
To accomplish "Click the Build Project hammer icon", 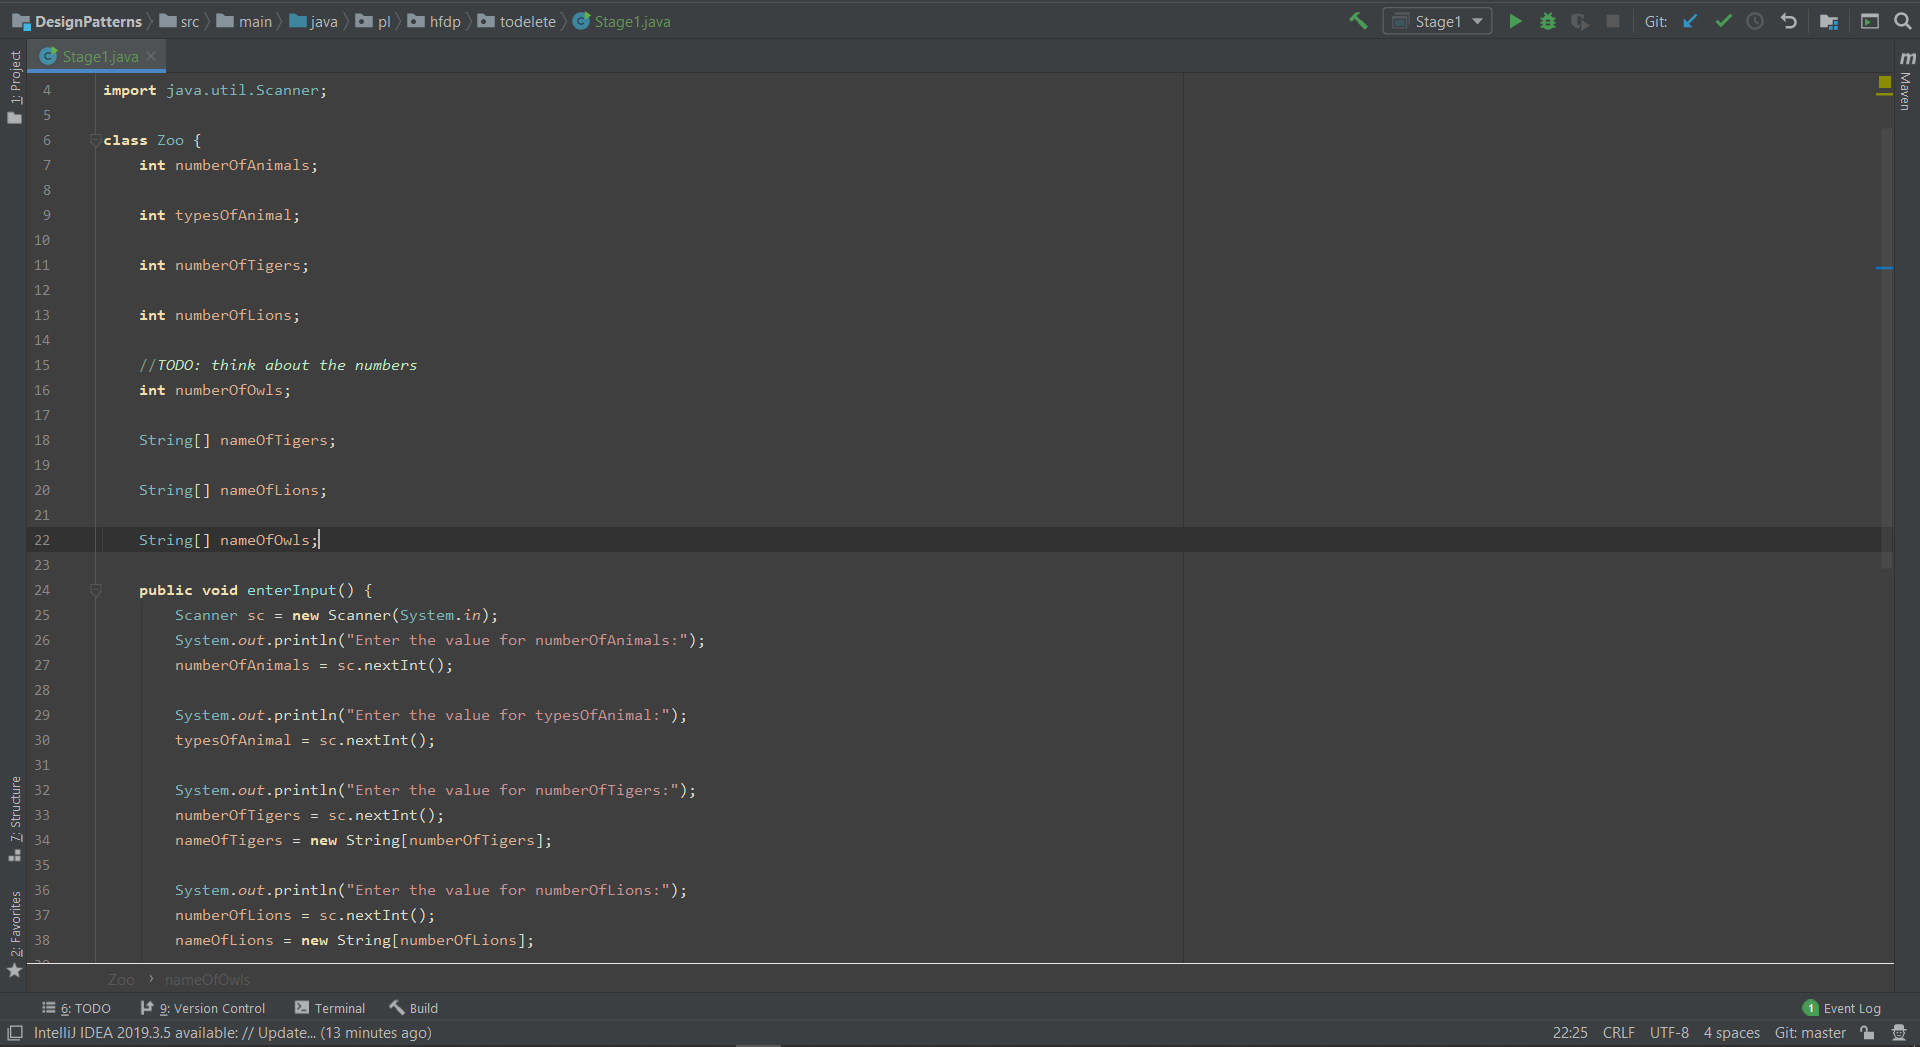I will click(1358, 21).
